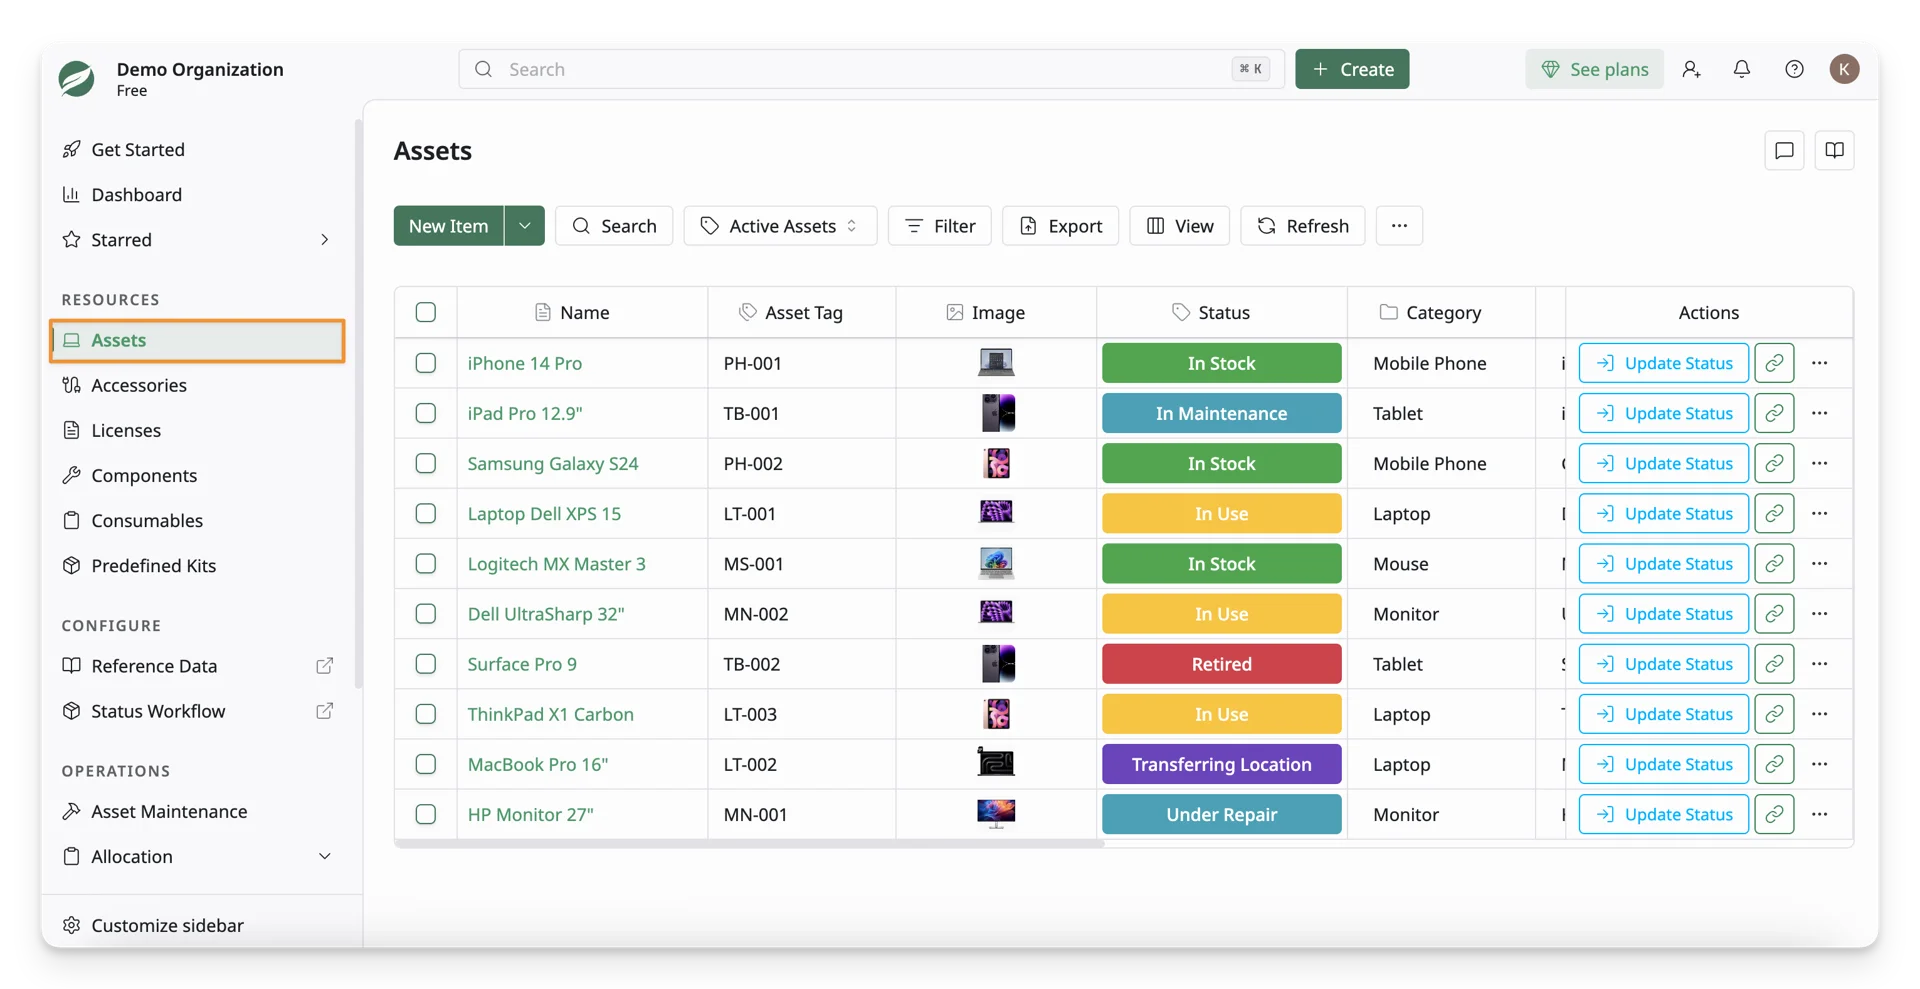Open more actions for iPhone 14 Pro row
The image size is (1920, 989).
(x=1819, y=363)
